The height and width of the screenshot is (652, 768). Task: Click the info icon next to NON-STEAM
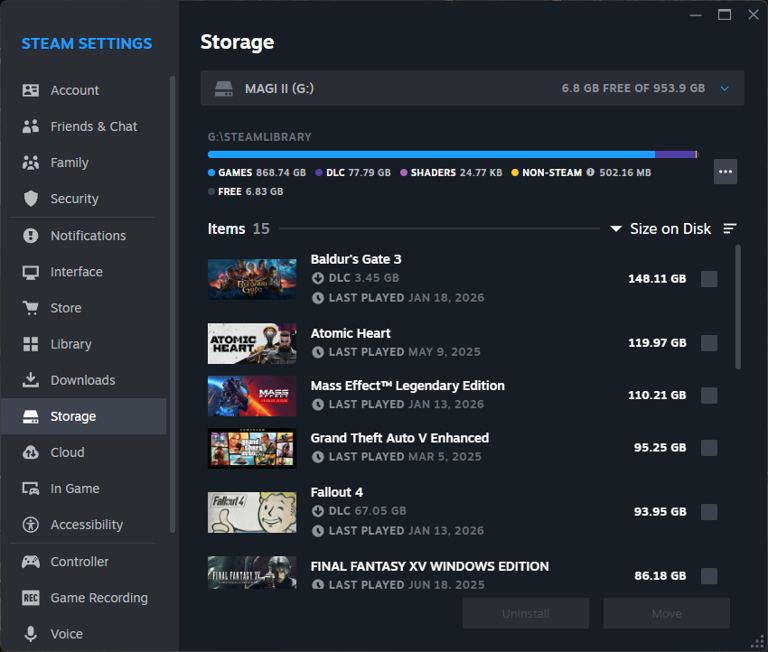click(590, 172)
